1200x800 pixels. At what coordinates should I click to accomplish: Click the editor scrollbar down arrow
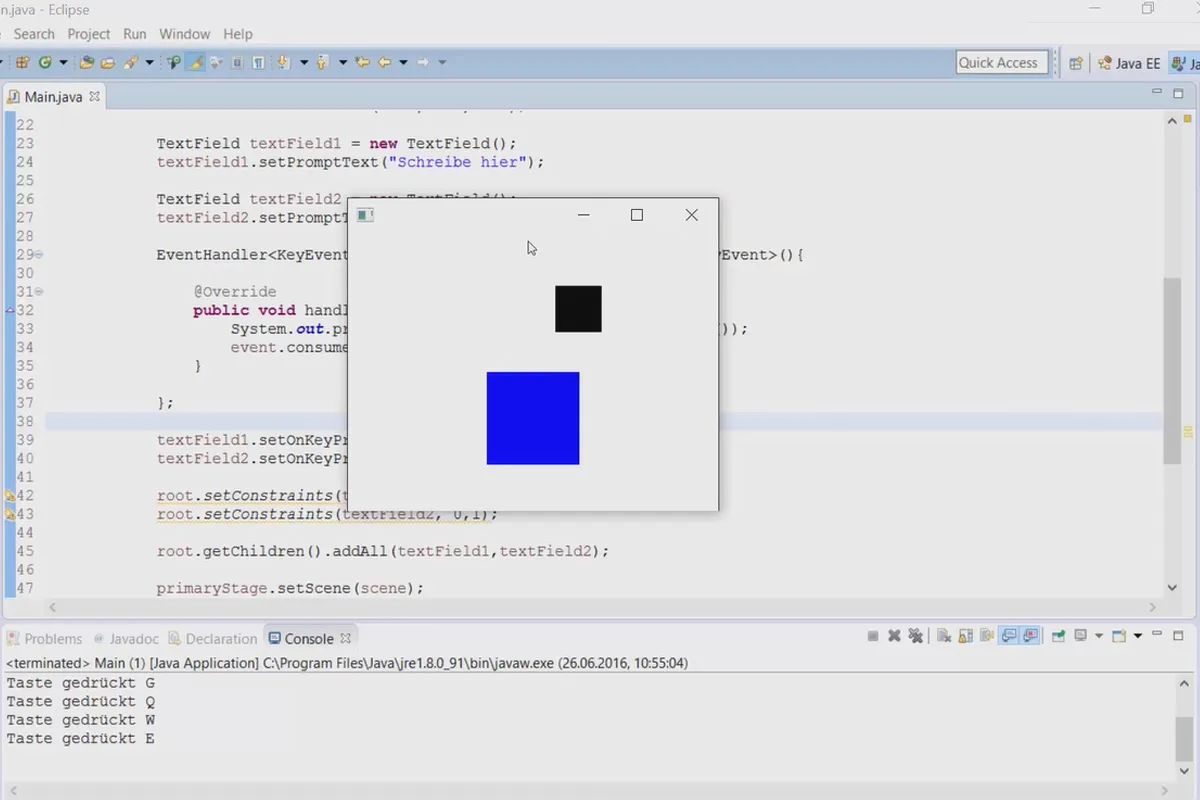(1173, 588)
